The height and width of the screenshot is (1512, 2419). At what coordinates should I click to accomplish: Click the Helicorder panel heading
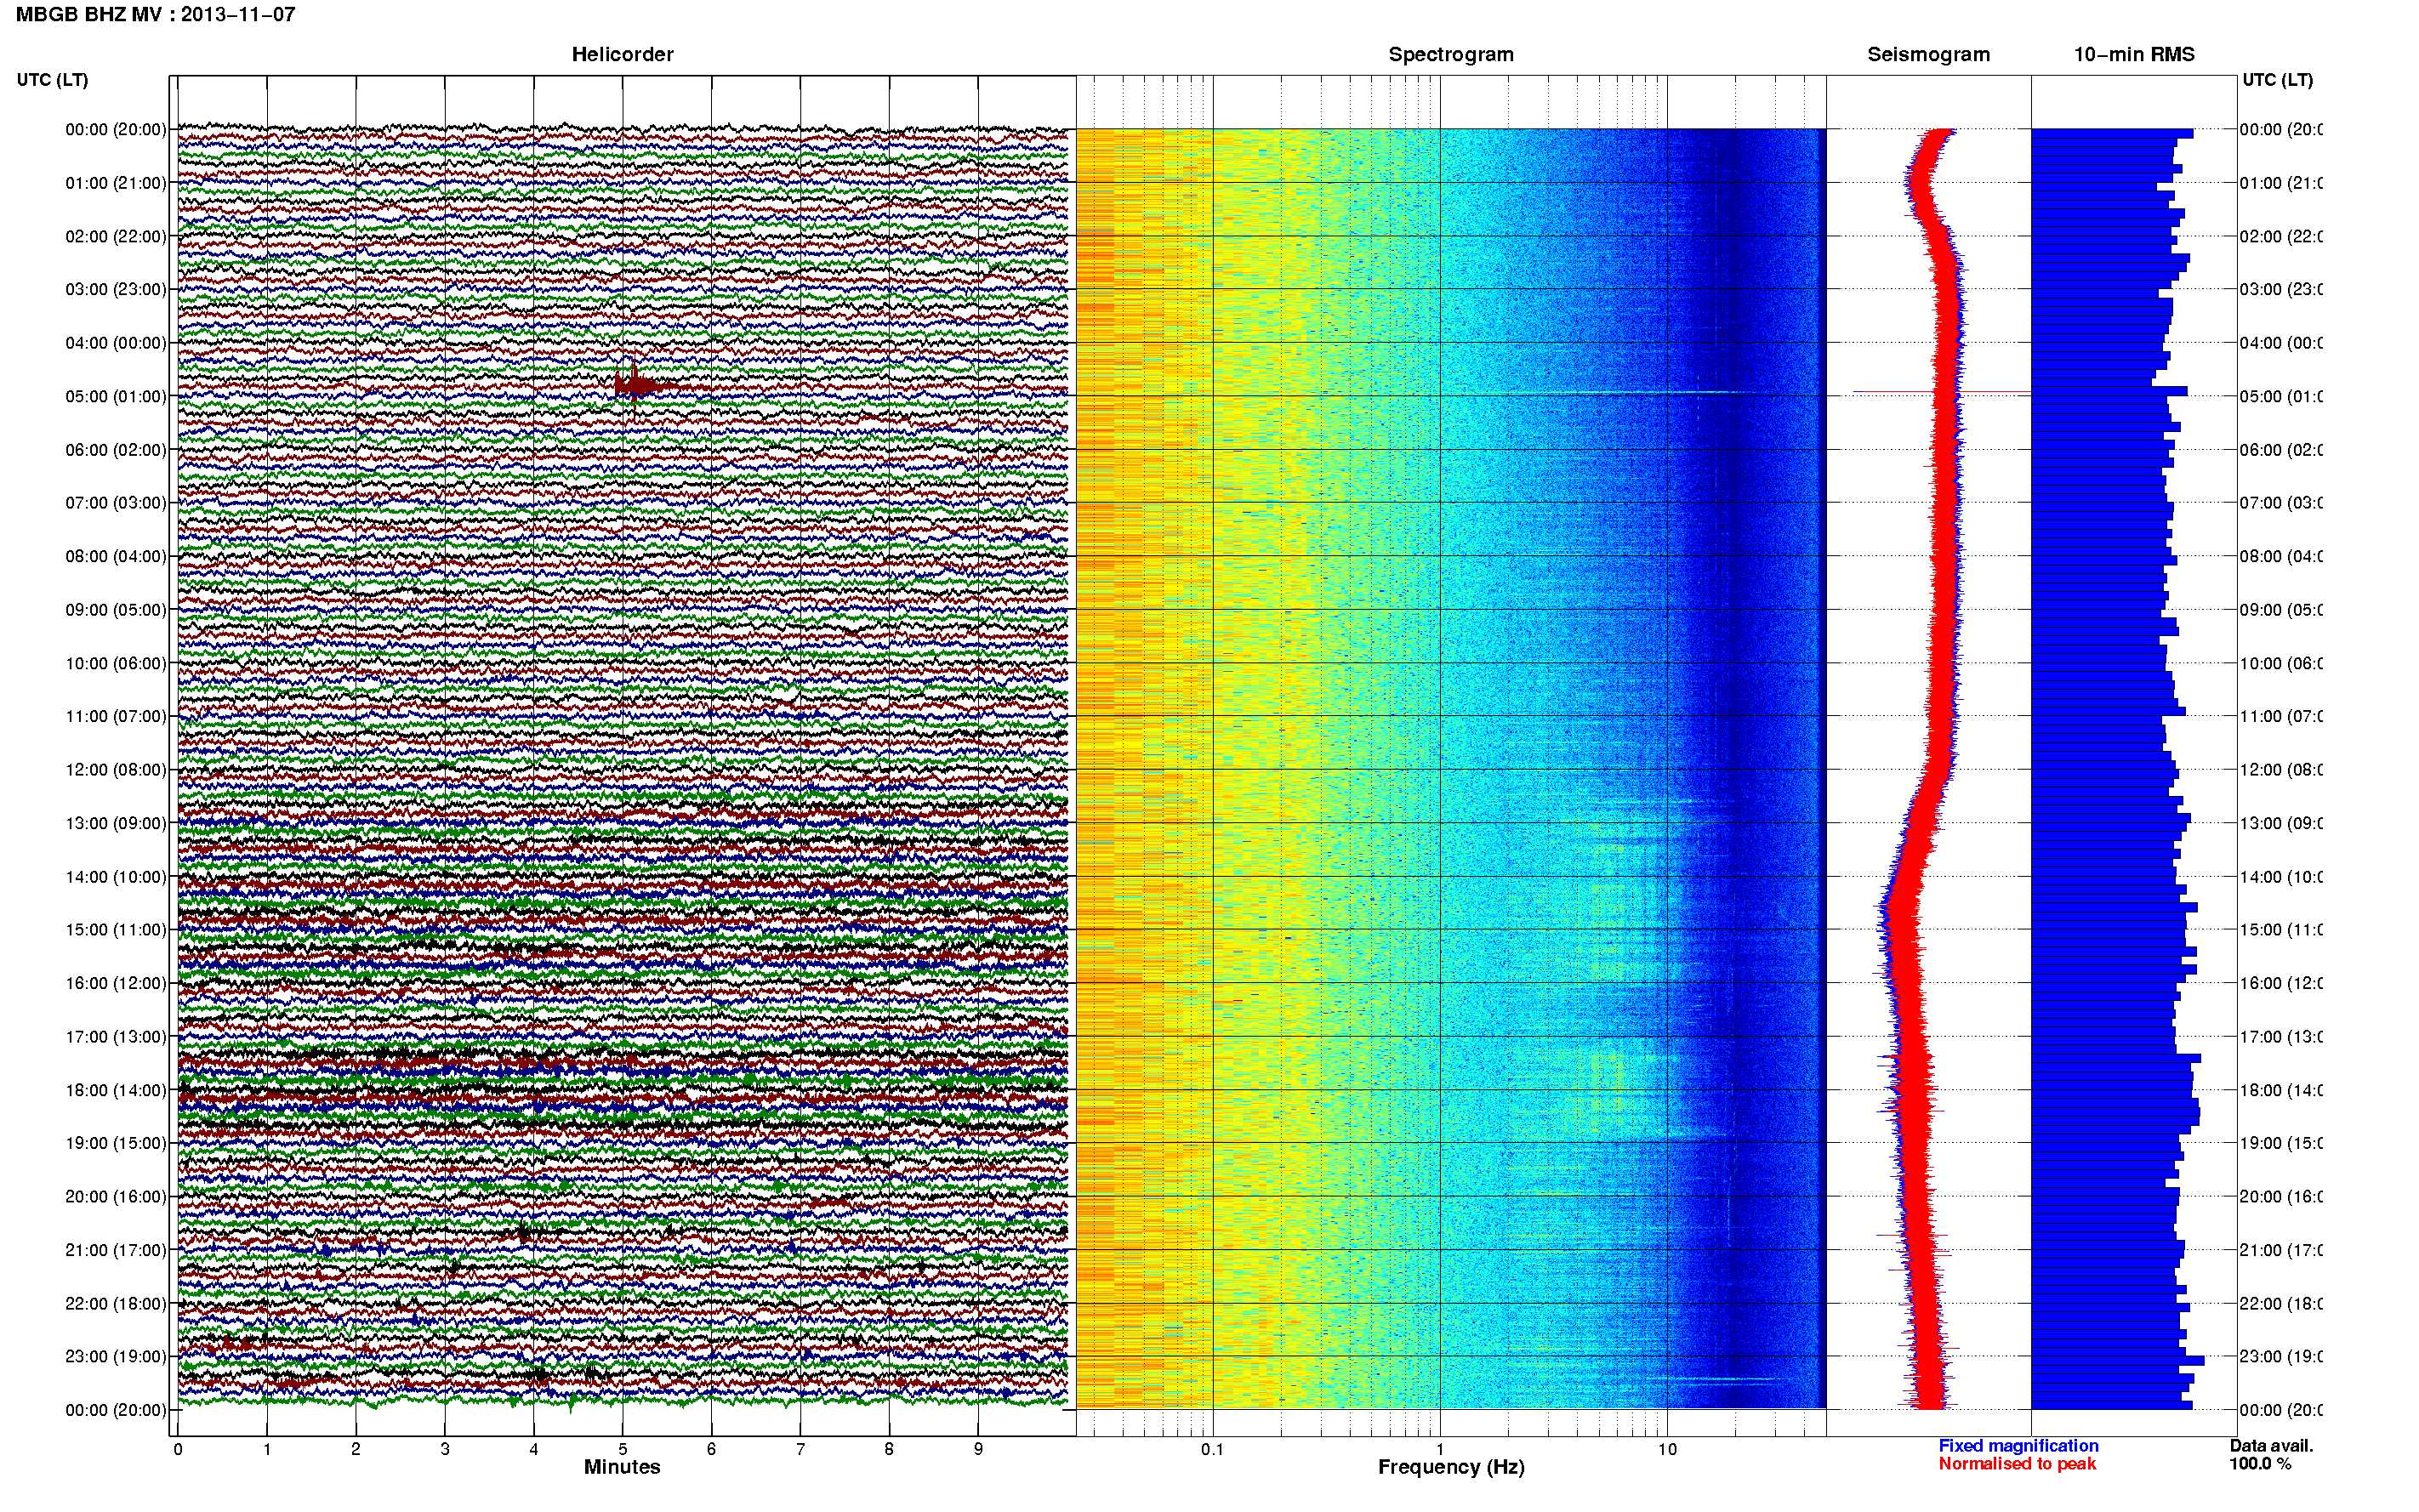click(622, 54)
